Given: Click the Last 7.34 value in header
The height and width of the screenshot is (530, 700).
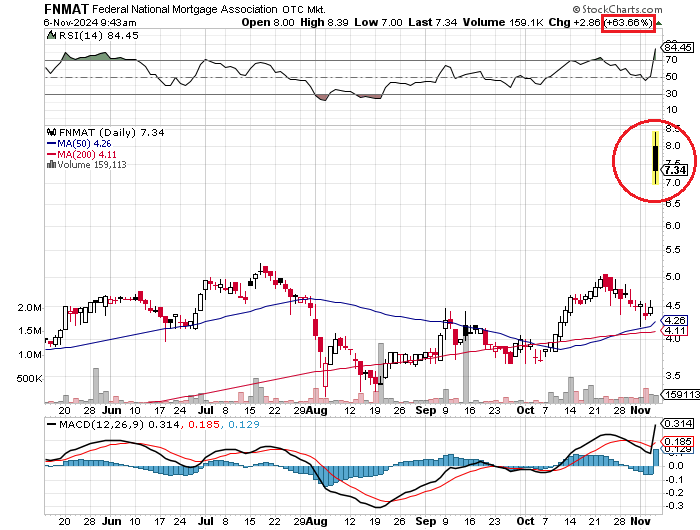Looking at the screenshot, I should coord(433,22).
